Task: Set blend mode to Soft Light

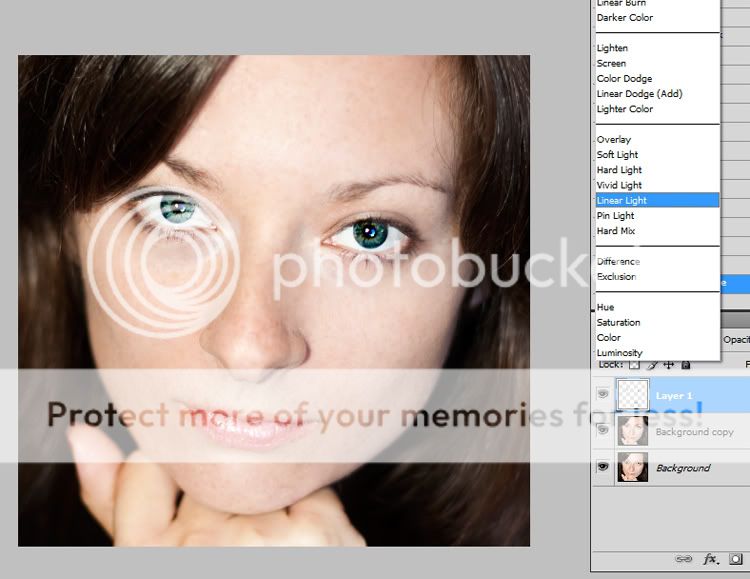Action: tap(618, 155)
